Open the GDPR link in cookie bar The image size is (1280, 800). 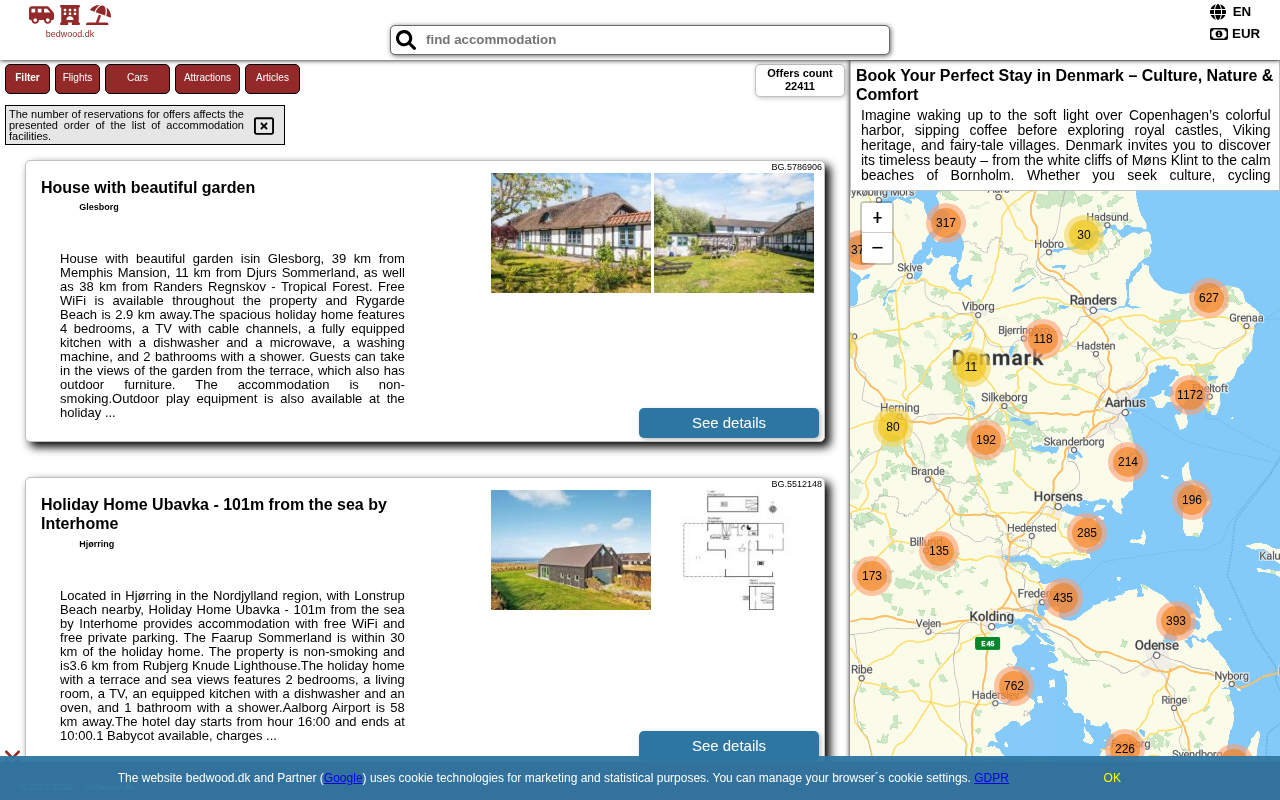tap(991, 778)
